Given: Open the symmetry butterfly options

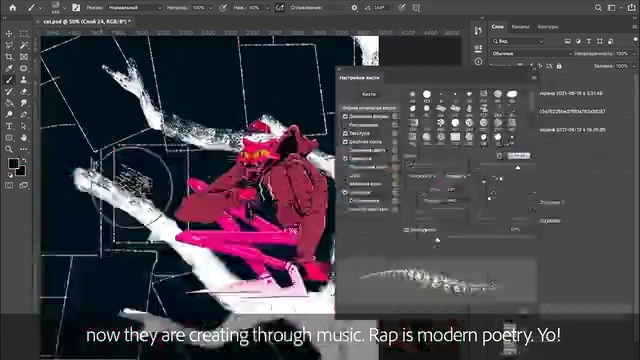Looking at the screenshot, I should click(x=416, y=8).
